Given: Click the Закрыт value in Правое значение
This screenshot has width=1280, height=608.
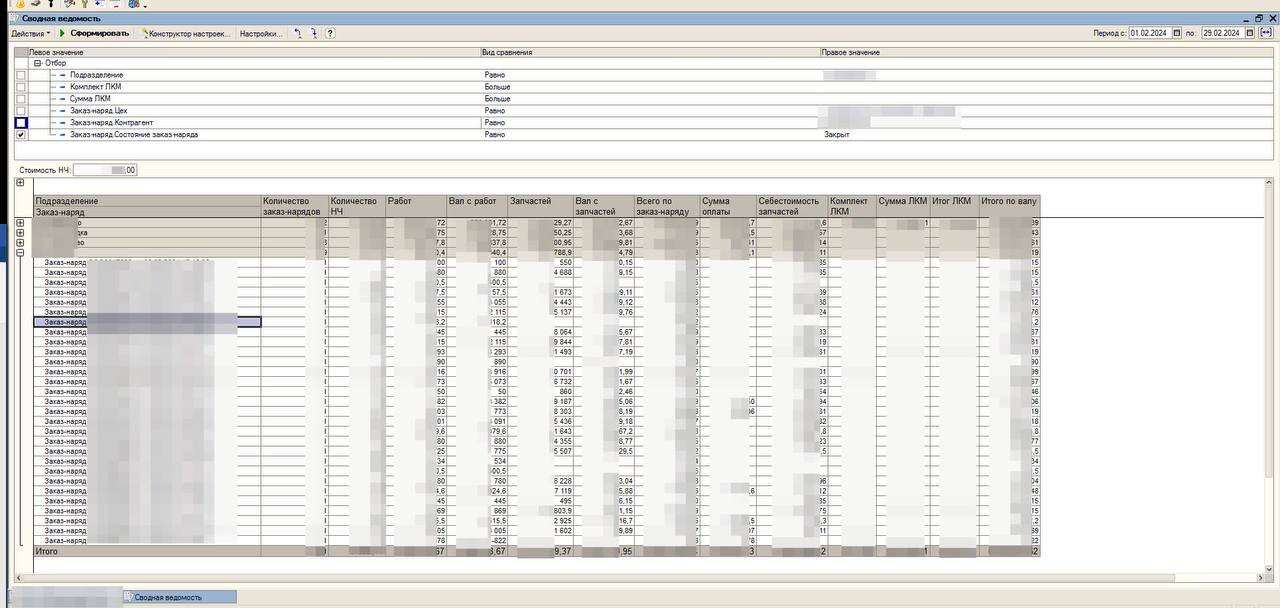Looking at the screenshot, I should tap(837, 134).
